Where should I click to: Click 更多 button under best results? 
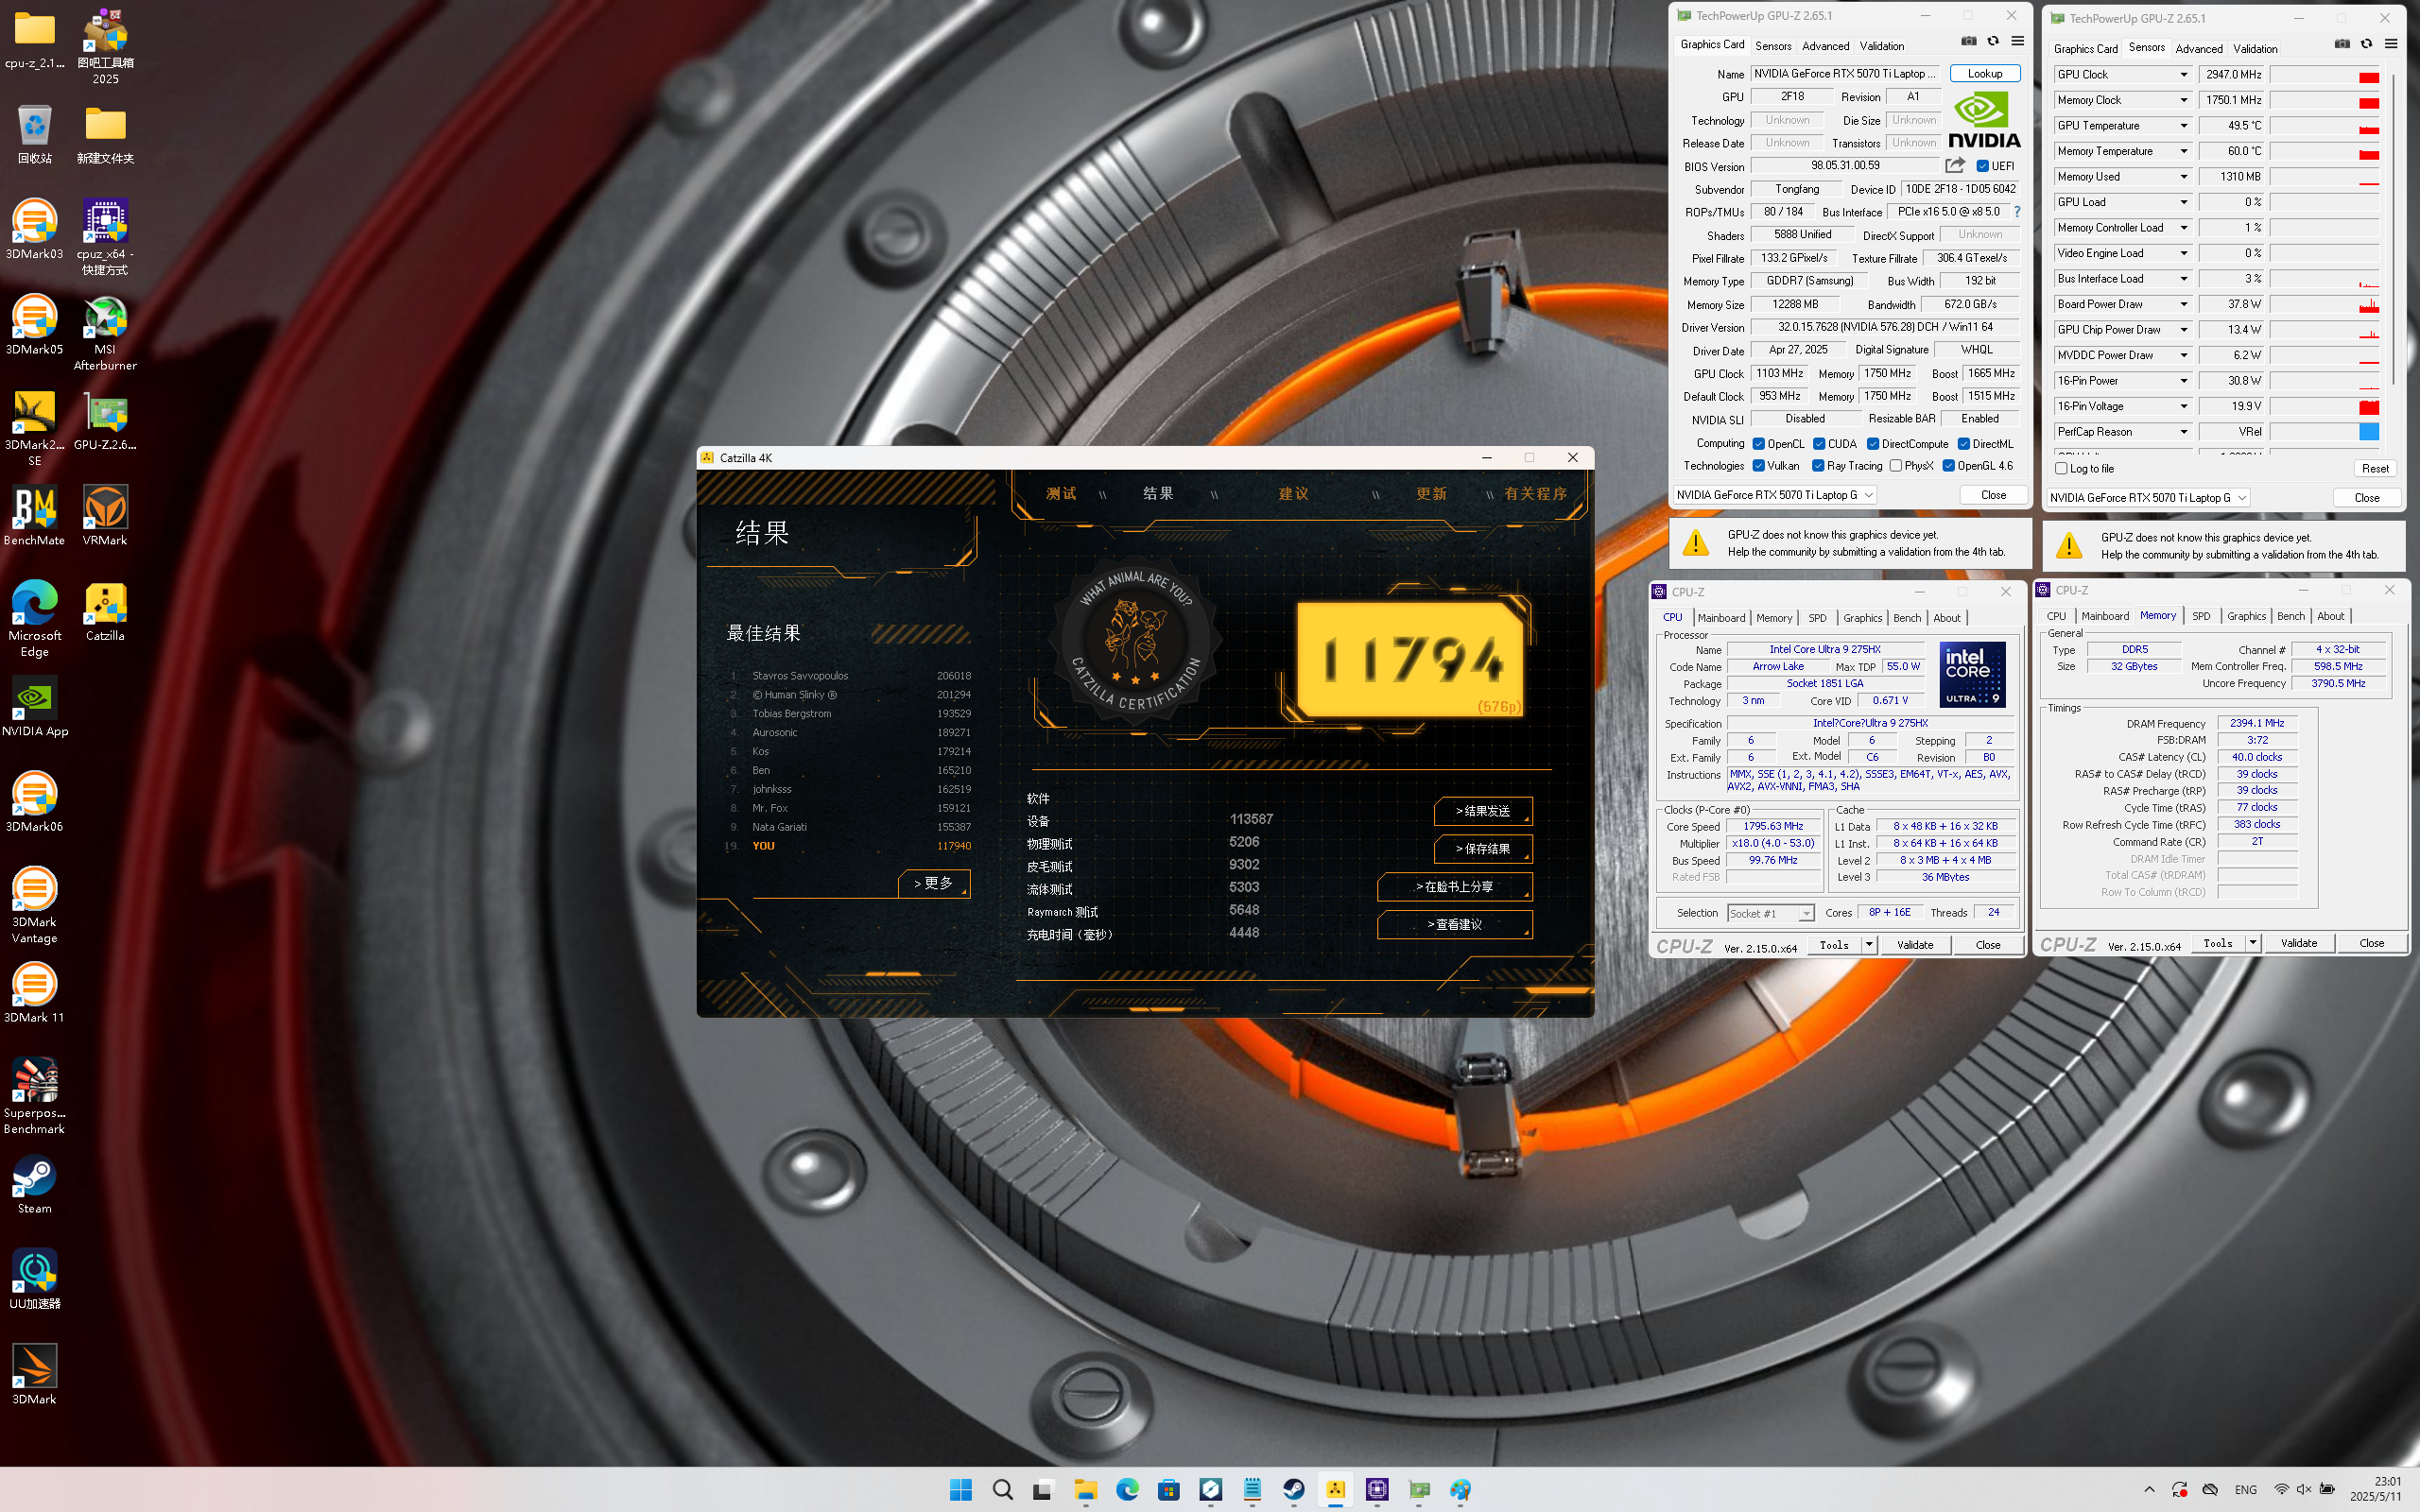pyautogui.click(x=933, y=883)
